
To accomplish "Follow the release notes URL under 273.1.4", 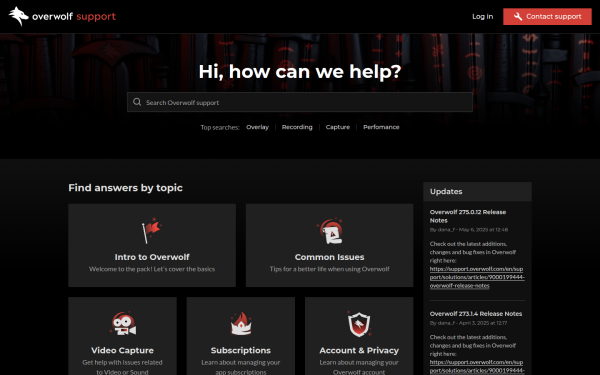I will 477,366.
